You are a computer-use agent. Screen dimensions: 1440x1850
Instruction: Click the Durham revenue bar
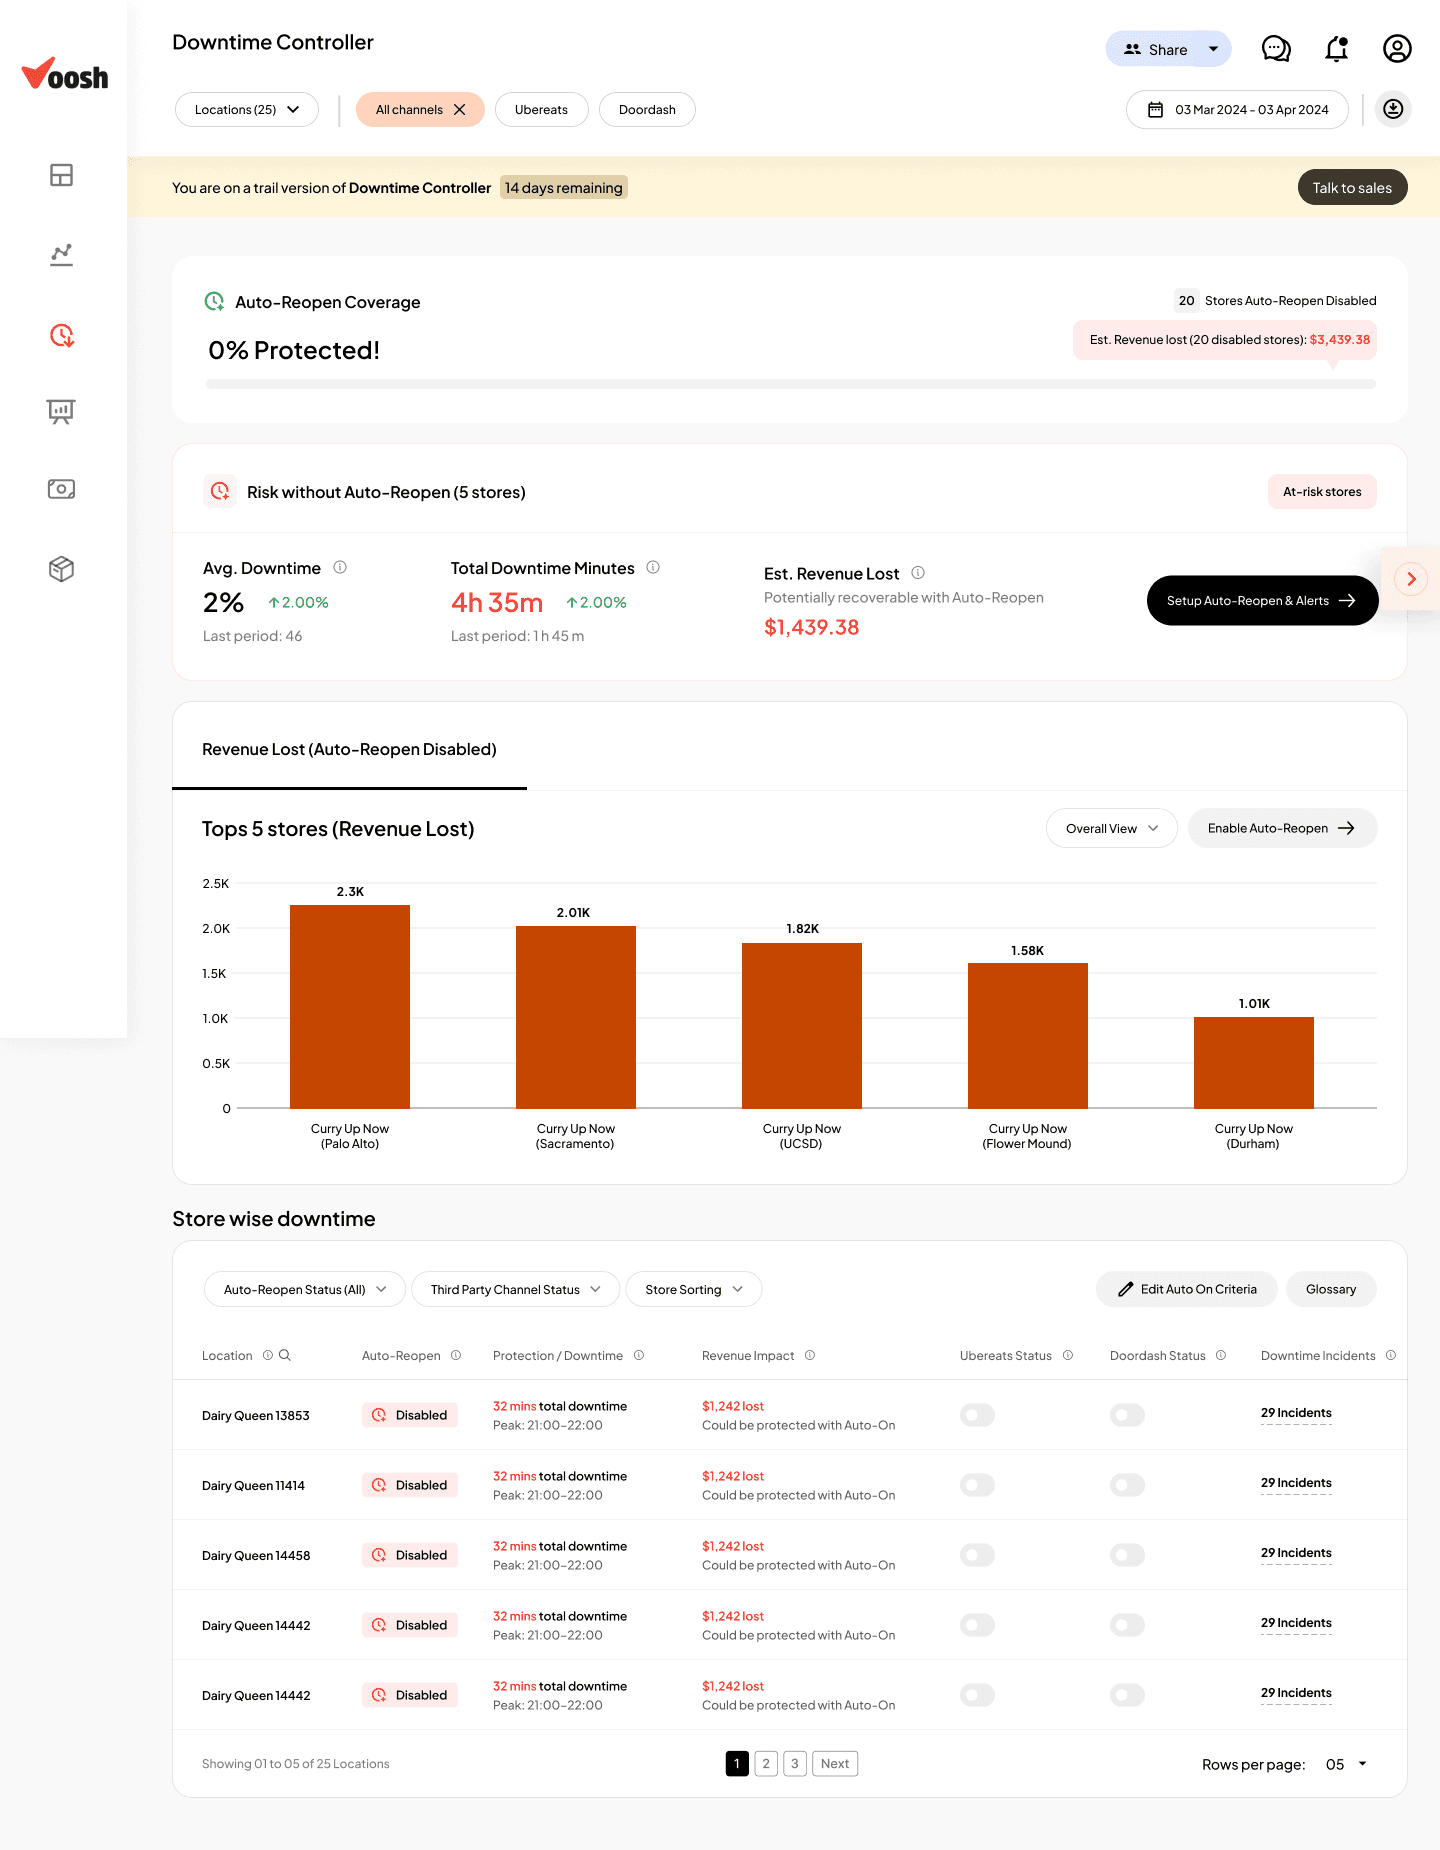pyautogui.click(x=1254, y=1062)
